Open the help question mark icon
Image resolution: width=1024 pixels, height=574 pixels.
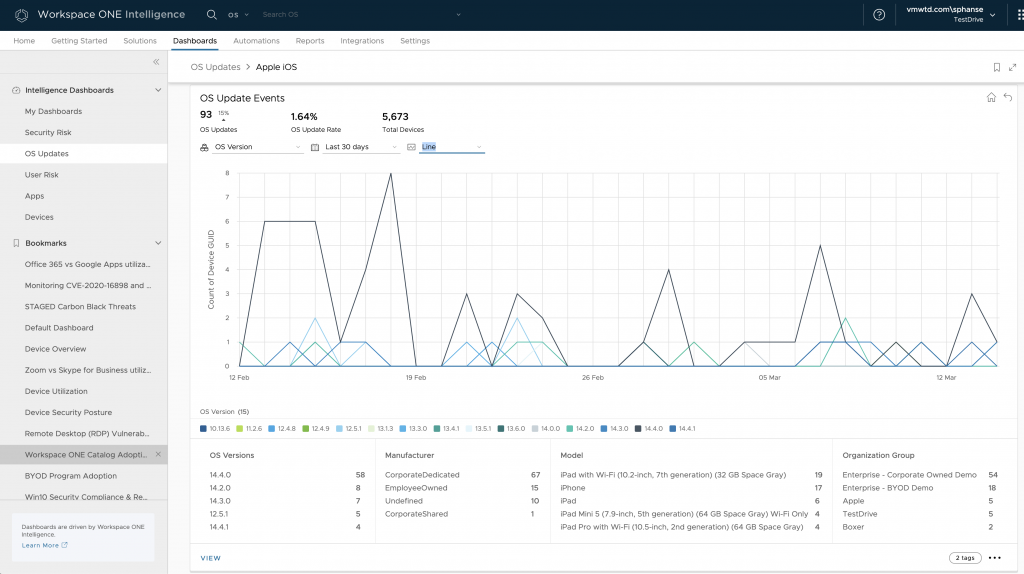coord(879,15)
